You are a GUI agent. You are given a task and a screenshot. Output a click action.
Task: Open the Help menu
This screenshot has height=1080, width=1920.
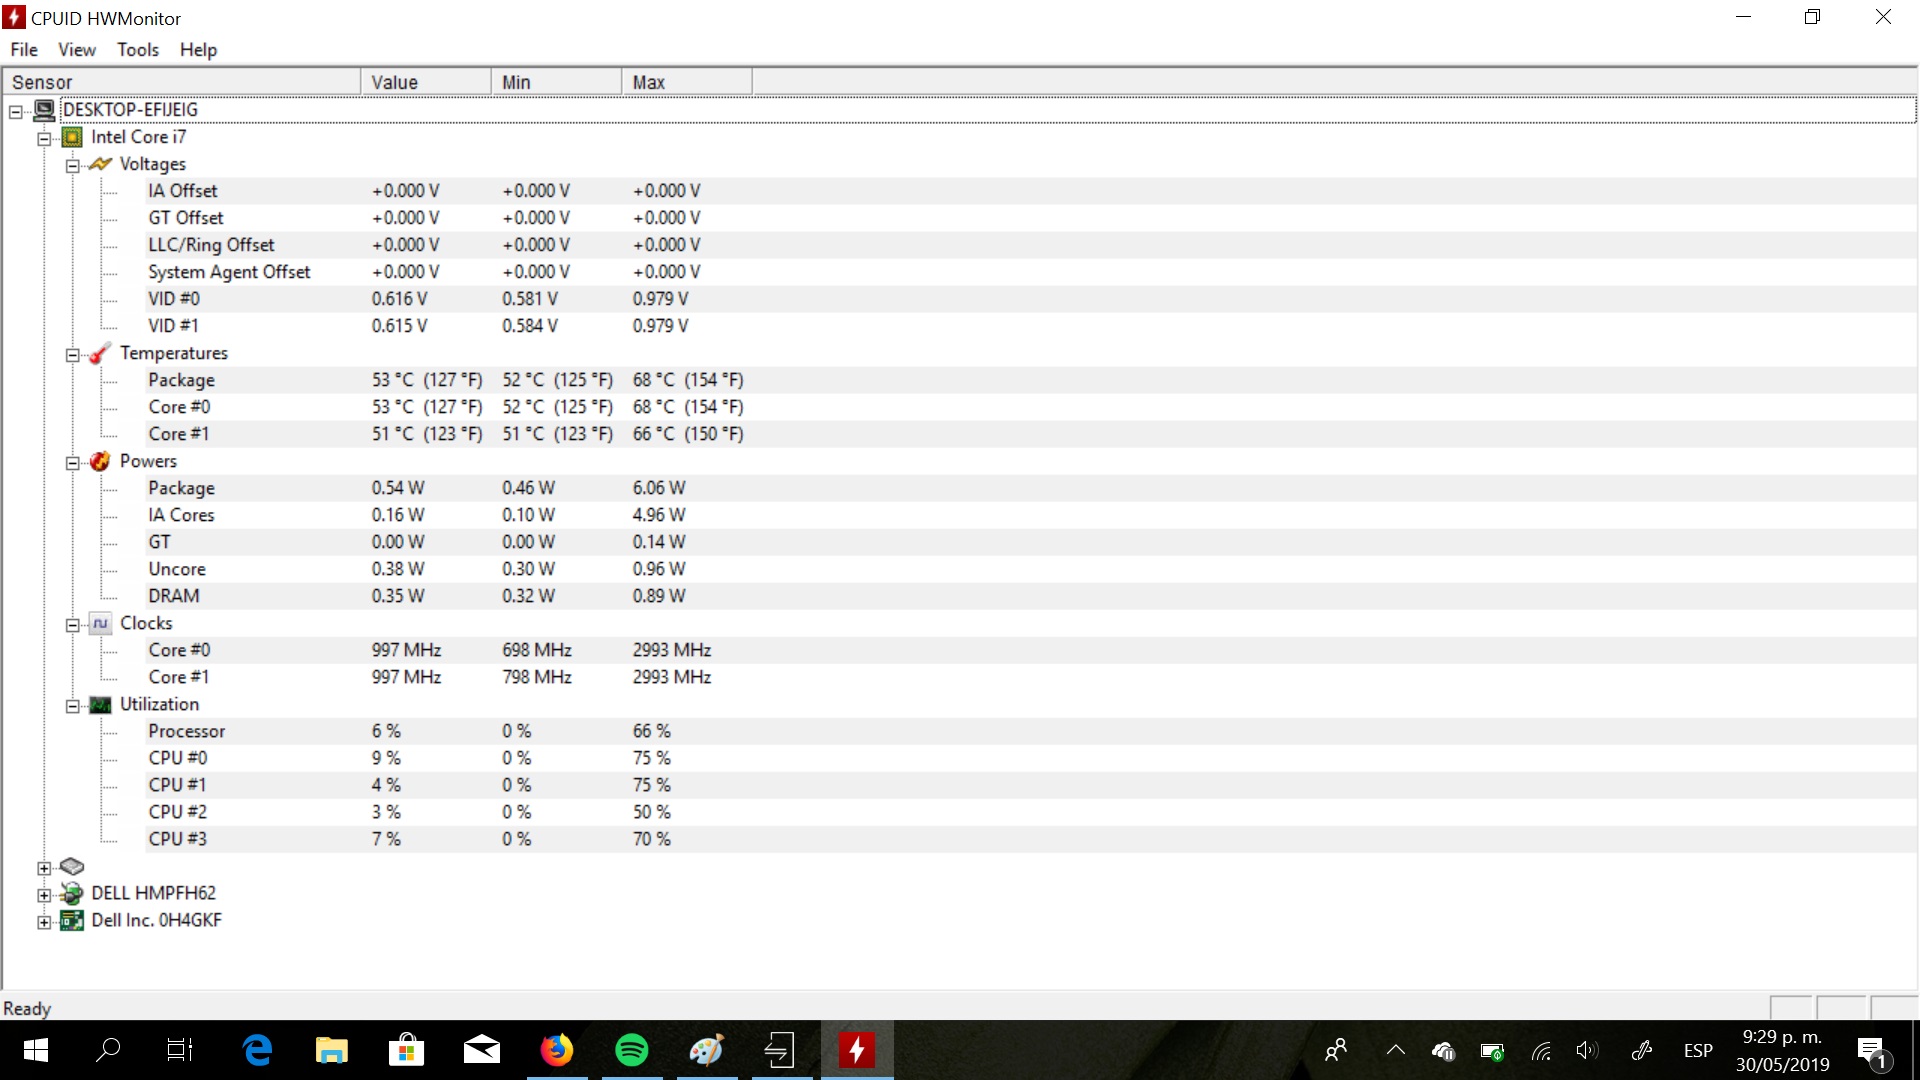pyautogui.click(x=198, y=50)
